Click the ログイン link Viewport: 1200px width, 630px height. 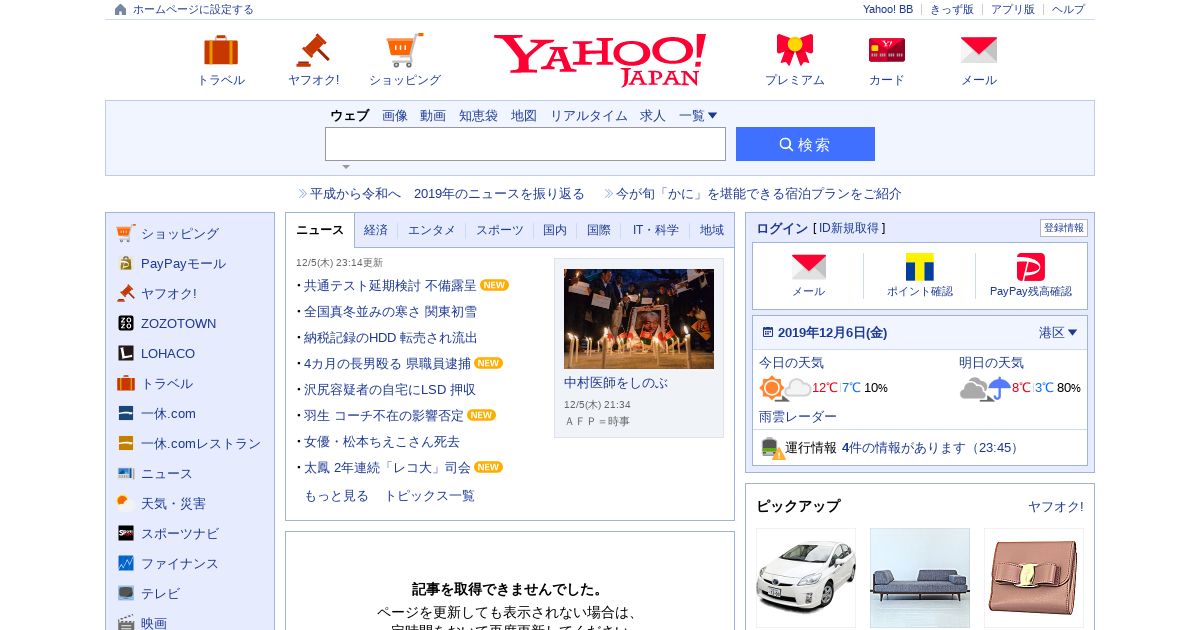point(782,228)
